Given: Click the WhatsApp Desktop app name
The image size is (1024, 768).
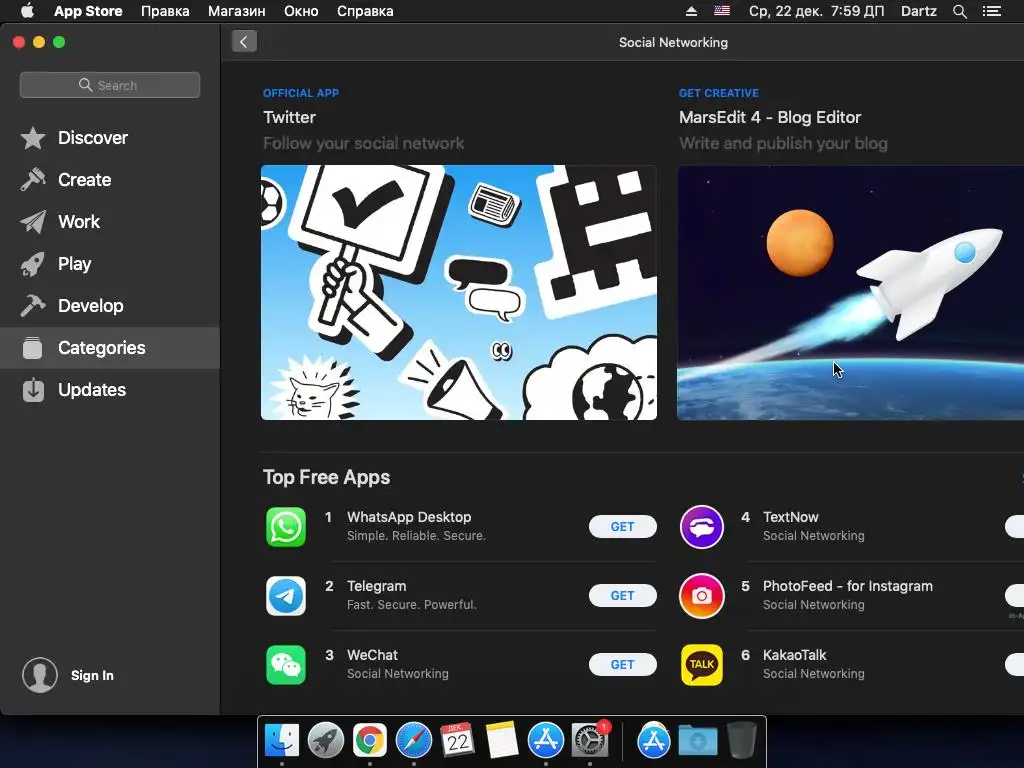Looking at the screenshot, I should (409, 517).
